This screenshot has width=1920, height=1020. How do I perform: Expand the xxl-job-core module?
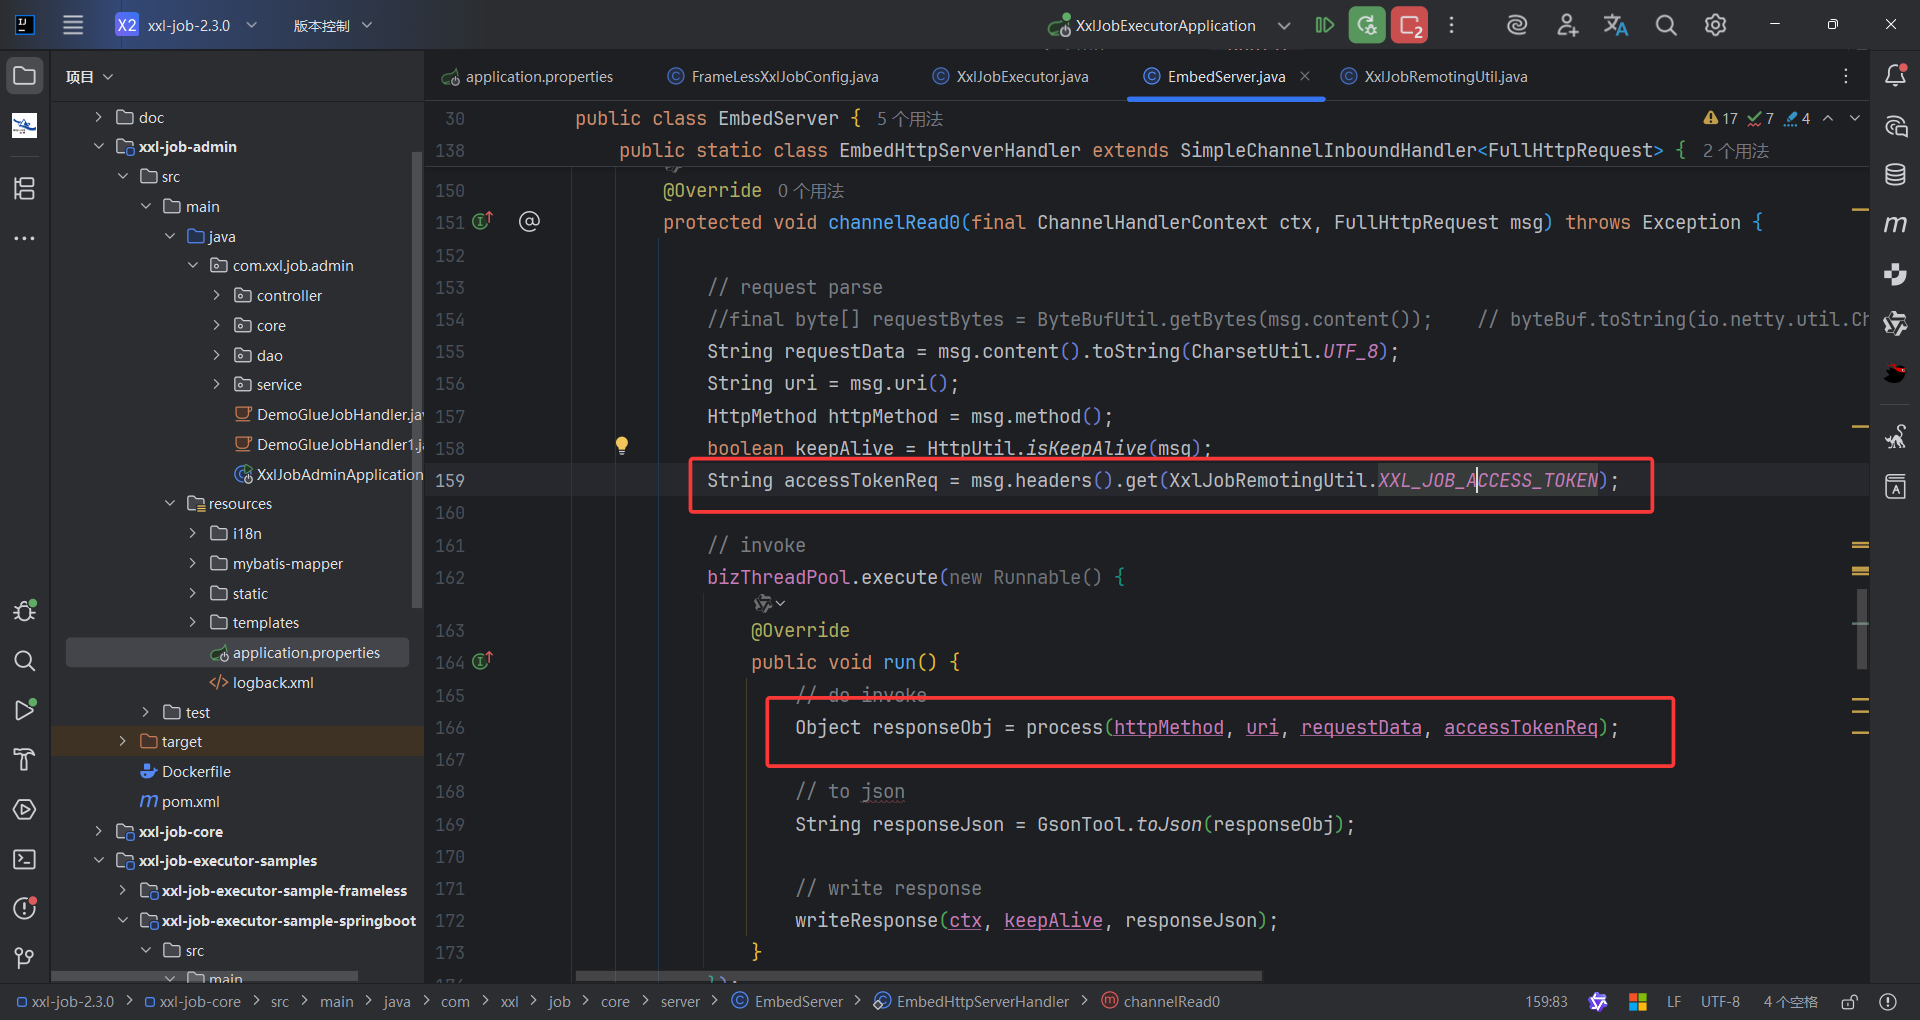coord(98,831)
